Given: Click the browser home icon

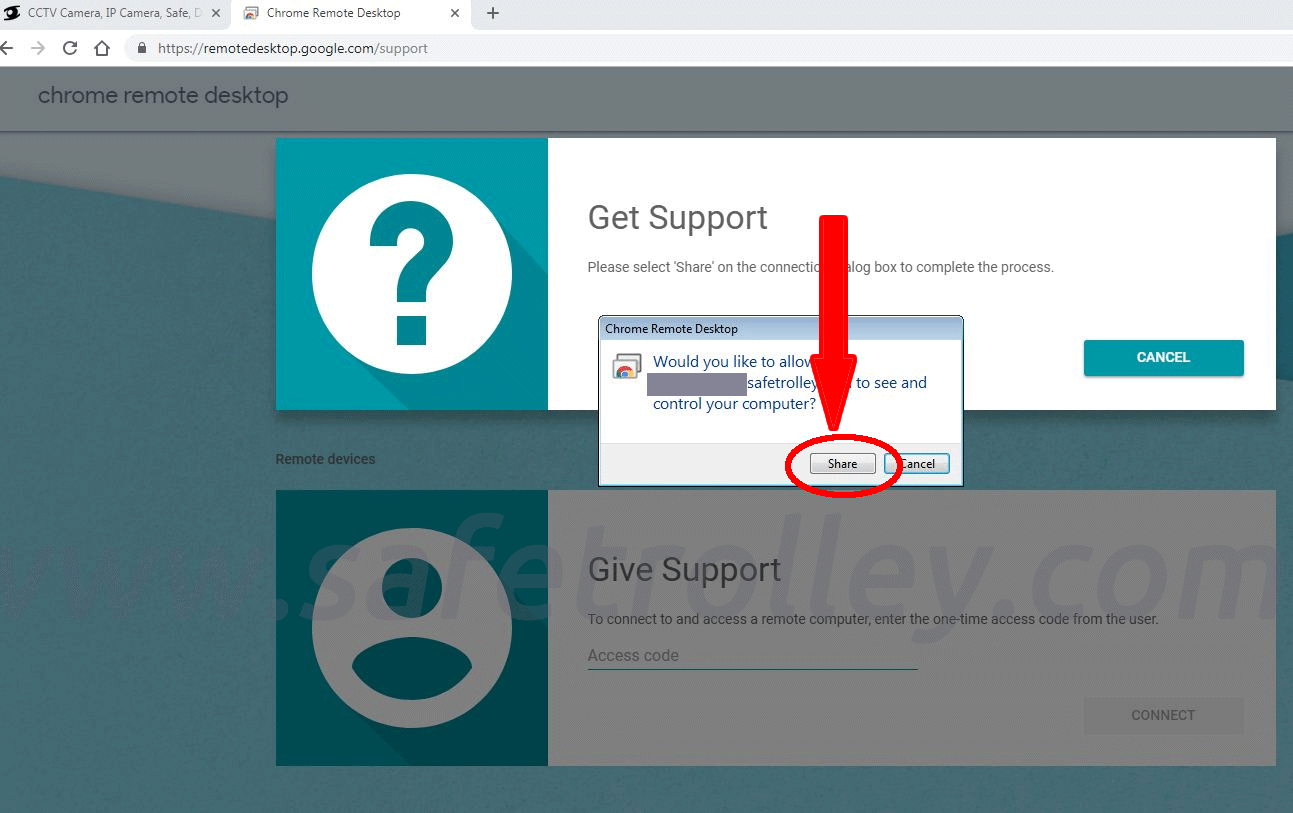Looking at the screenshot, I should pos(102,48).
